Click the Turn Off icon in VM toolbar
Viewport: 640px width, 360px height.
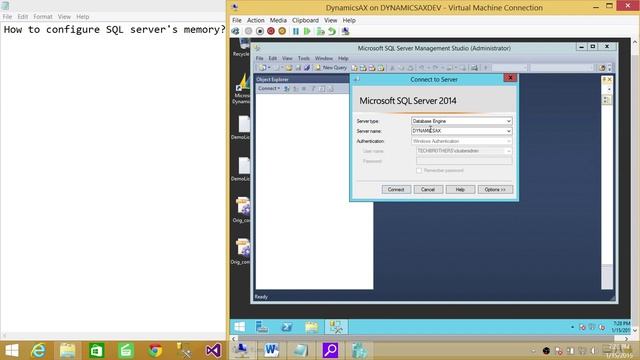pyautogui.click(x=260, y=31)
